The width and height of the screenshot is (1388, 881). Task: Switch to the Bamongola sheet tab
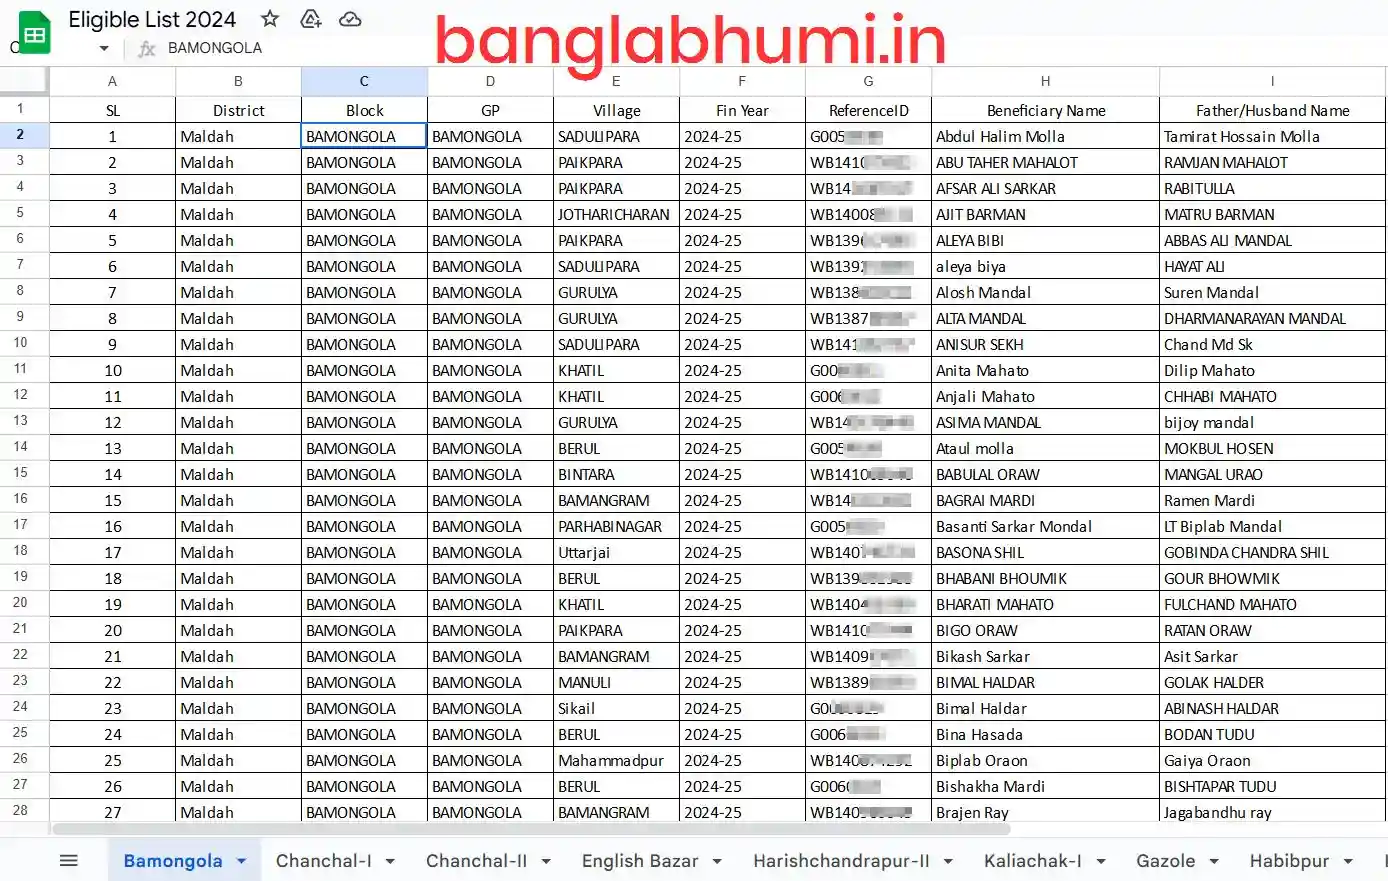click(173, 861)
